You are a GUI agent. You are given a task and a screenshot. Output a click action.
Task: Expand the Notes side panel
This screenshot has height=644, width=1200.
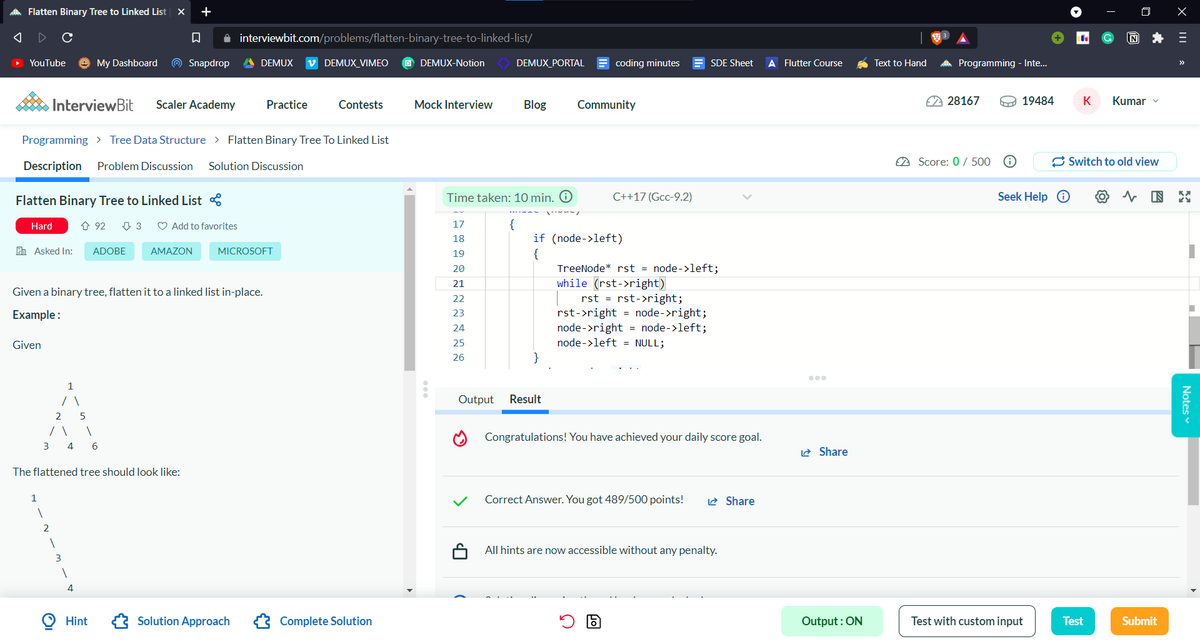coord(1185,404)
